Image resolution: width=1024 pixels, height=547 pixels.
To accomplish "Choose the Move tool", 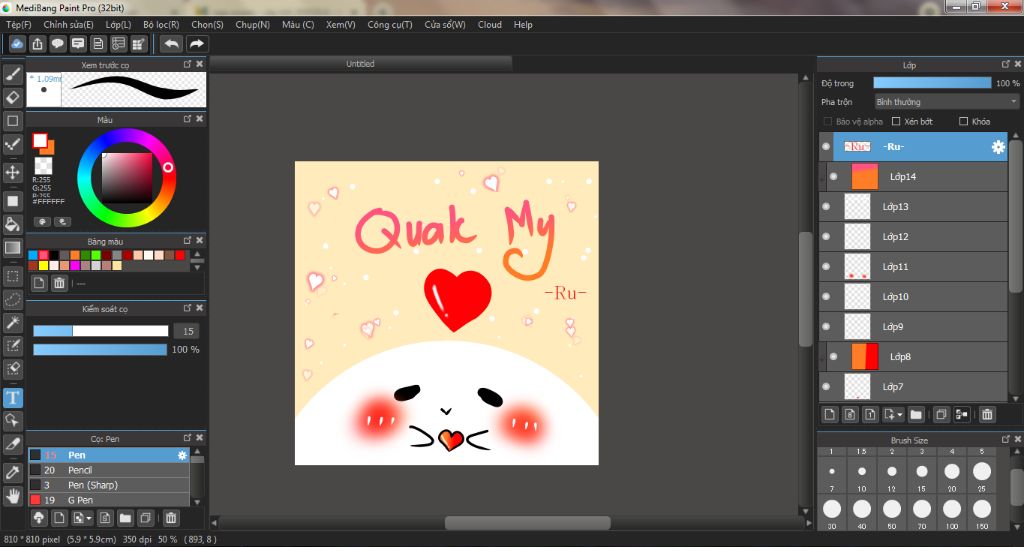I will (13, 172).
